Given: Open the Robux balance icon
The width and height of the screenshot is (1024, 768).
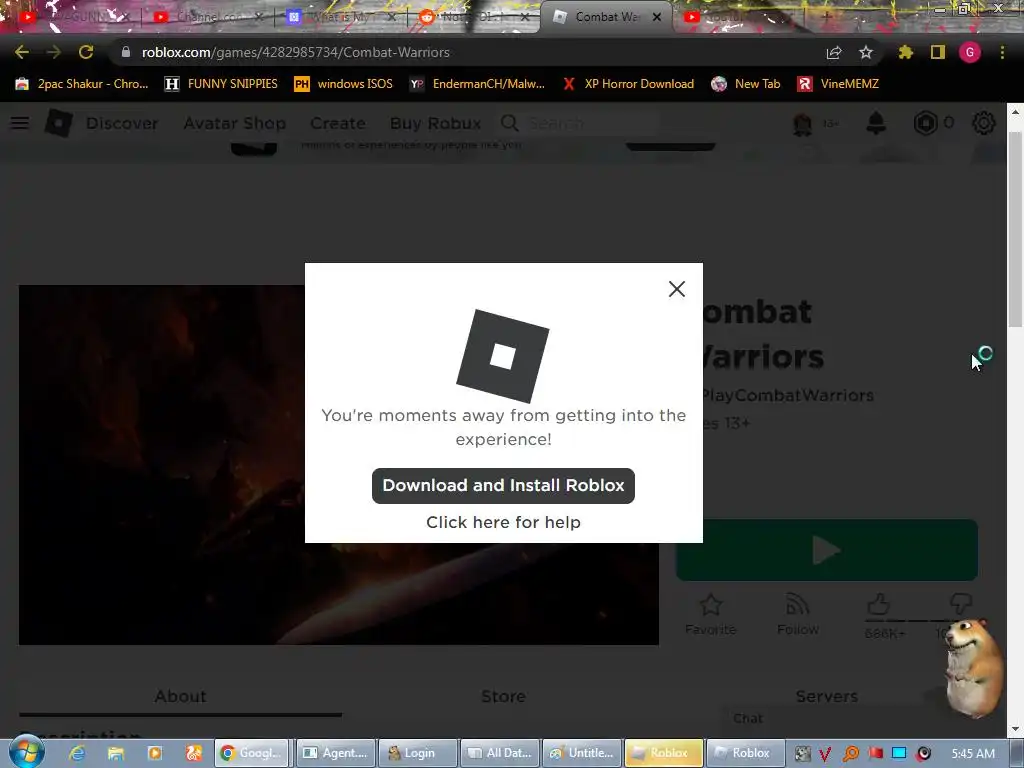Looking at the screenshot, I should (925, 123).
